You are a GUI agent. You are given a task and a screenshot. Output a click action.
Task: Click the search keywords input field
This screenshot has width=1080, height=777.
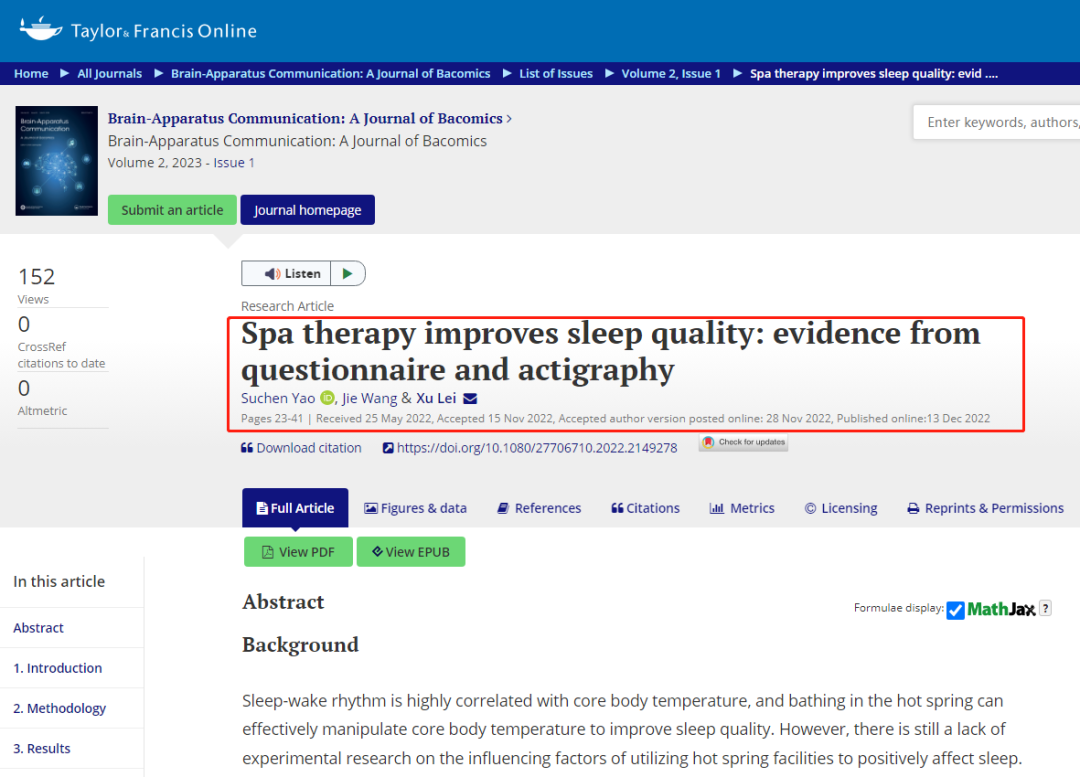[1000, 122]
